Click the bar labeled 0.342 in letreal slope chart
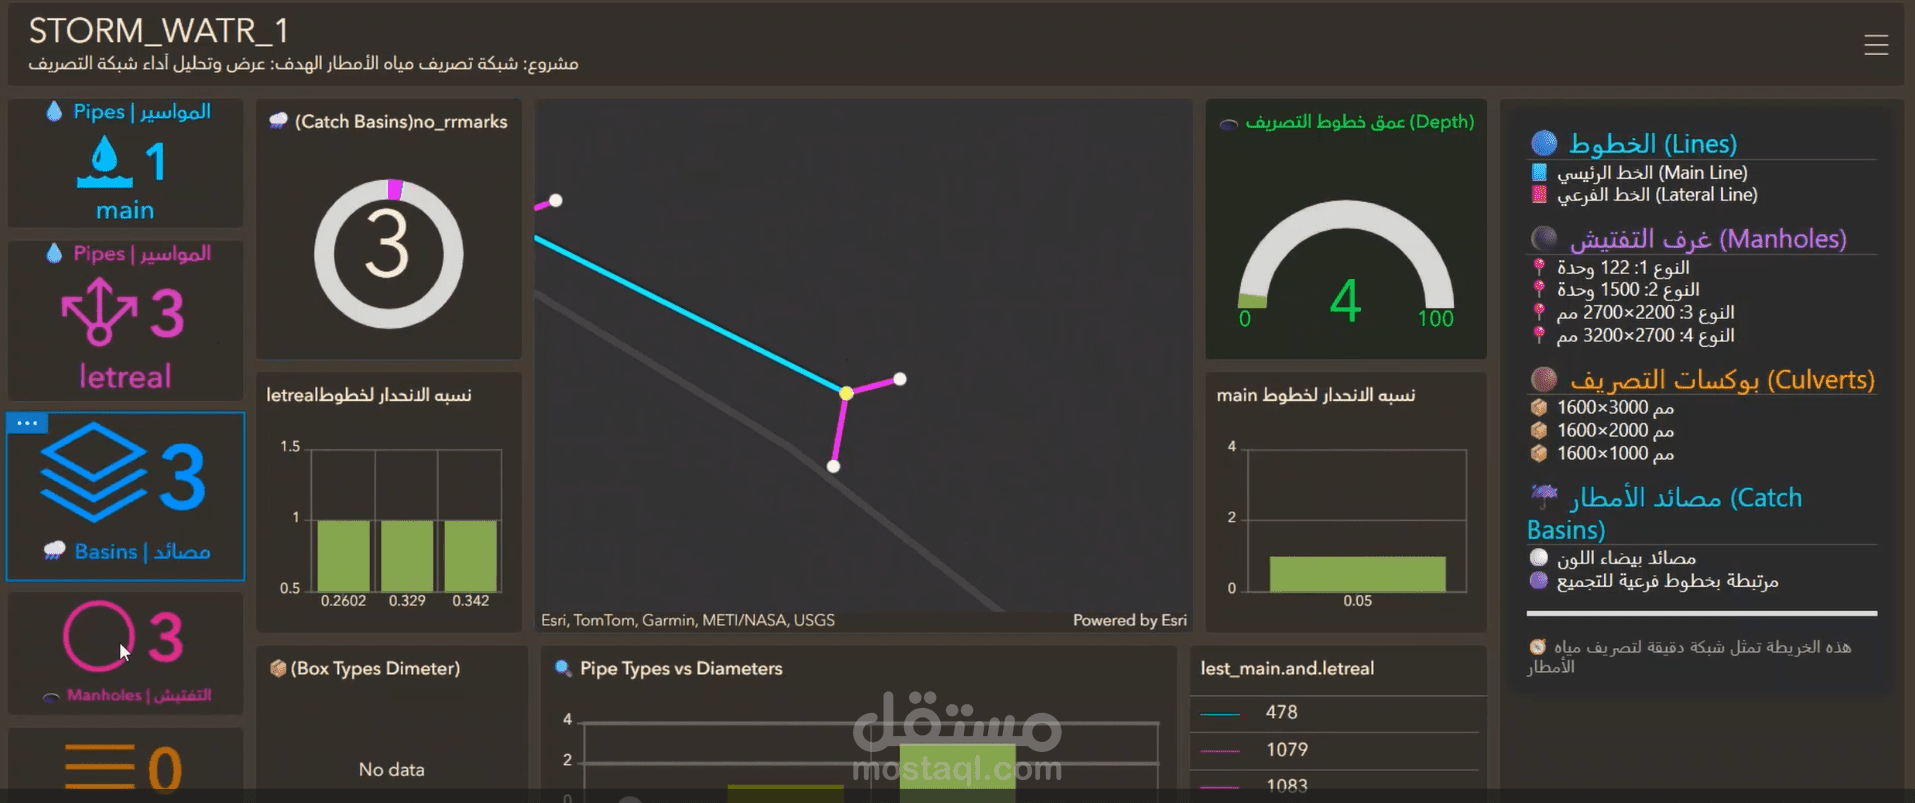Viewport: 1915px width, 803px height. coord(470,555)
